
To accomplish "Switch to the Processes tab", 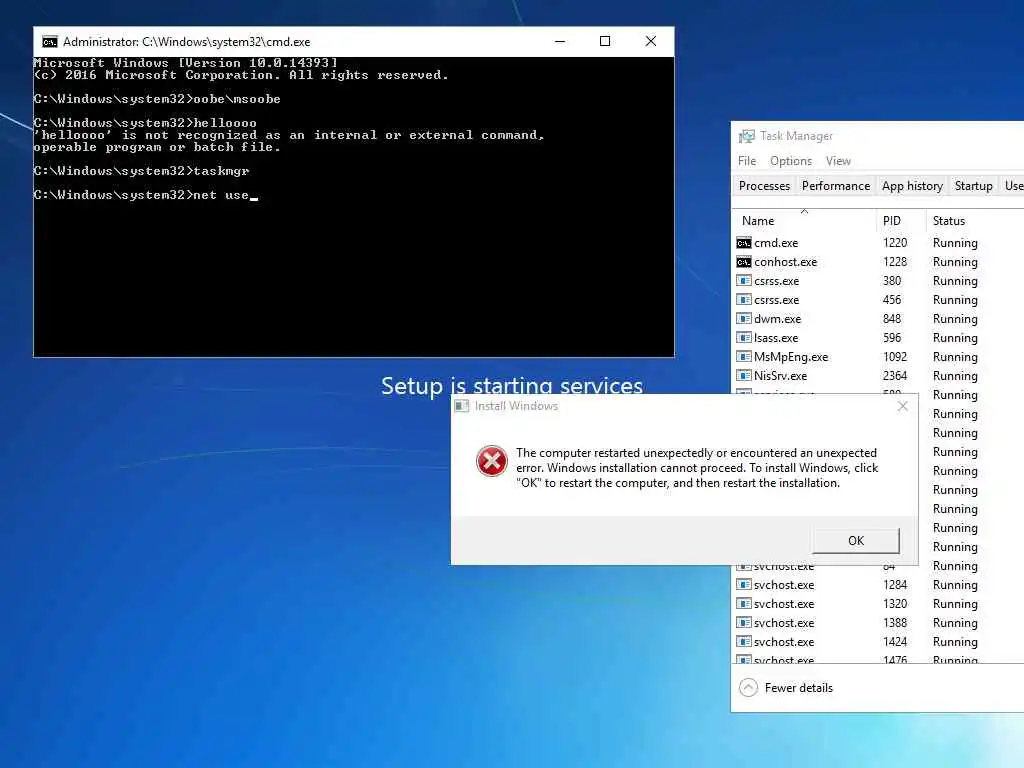I will pyautogui.click(x=764, y=186).
